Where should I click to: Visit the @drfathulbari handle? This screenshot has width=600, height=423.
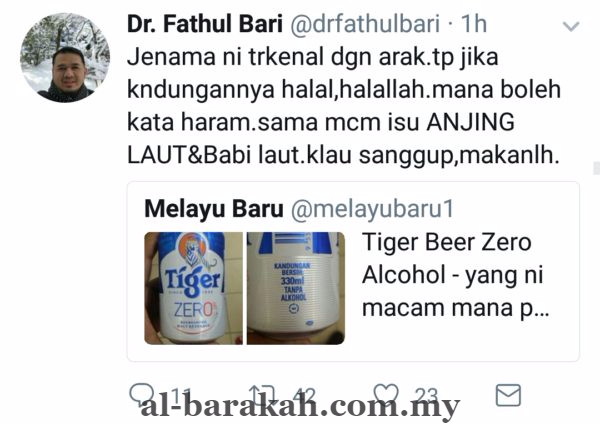pos(365,24)
